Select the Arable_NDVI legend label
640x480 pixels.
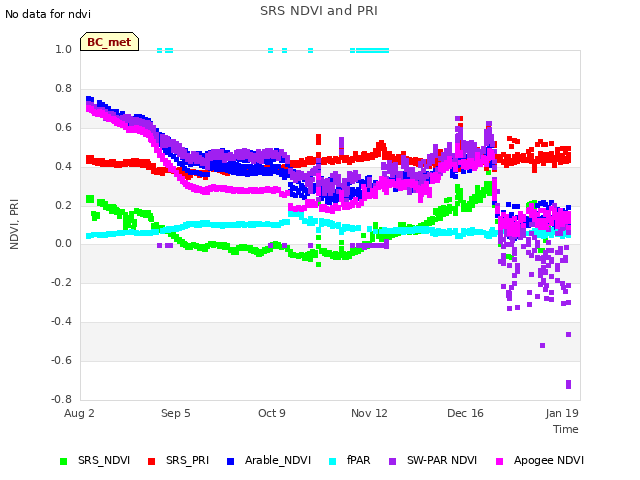coord(278,460)
